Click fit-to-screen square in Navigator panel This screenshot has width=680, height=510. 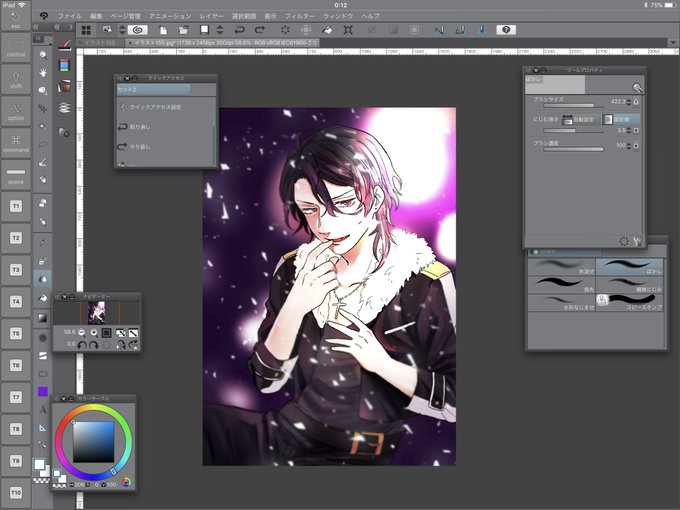click(x=107, y=333)
